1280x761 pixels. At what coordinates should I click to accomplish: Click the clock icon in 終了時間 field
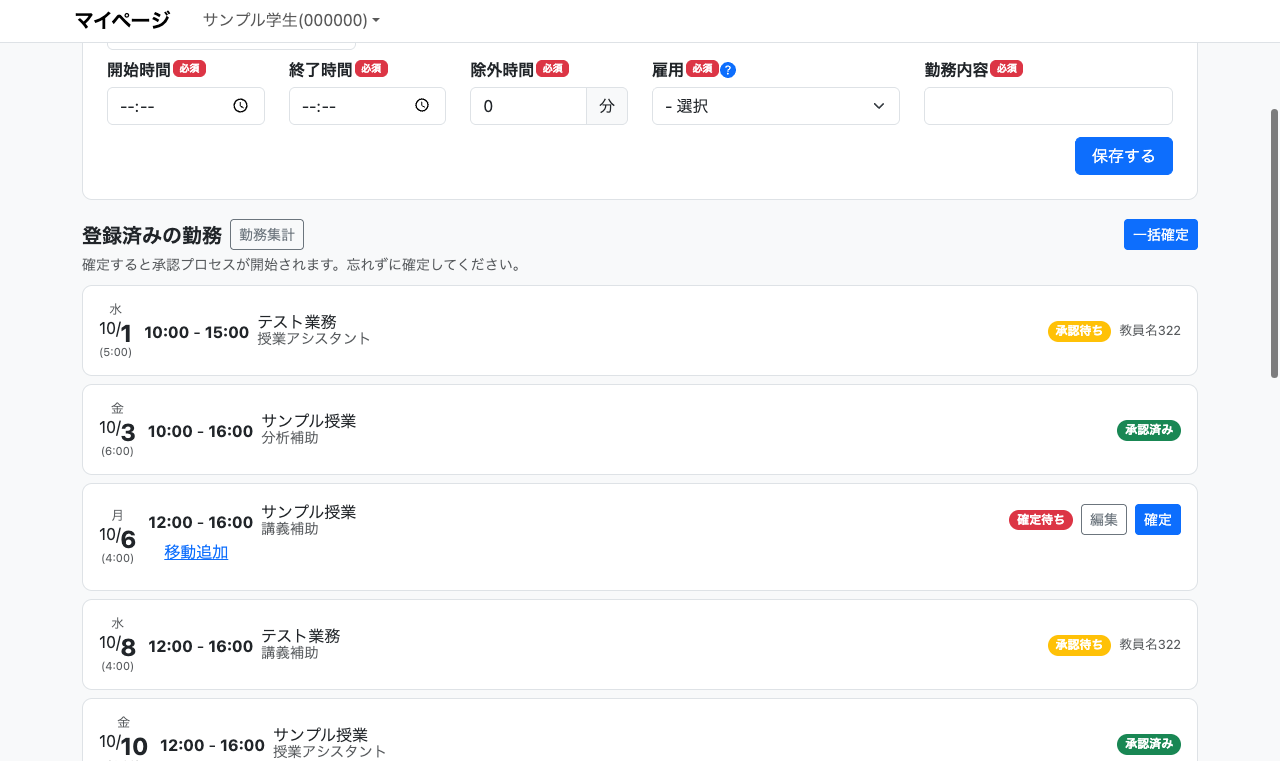[x=422, y=106]
